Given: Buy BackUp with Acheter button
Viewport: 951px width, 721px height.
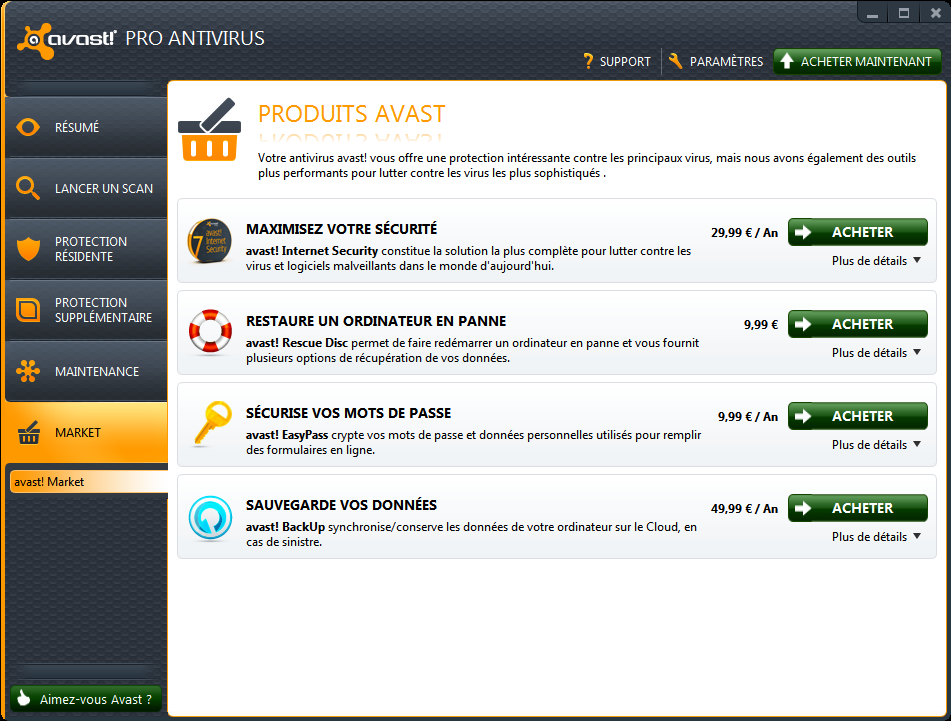Looking at the screenshot, I should tap(858, 508).
